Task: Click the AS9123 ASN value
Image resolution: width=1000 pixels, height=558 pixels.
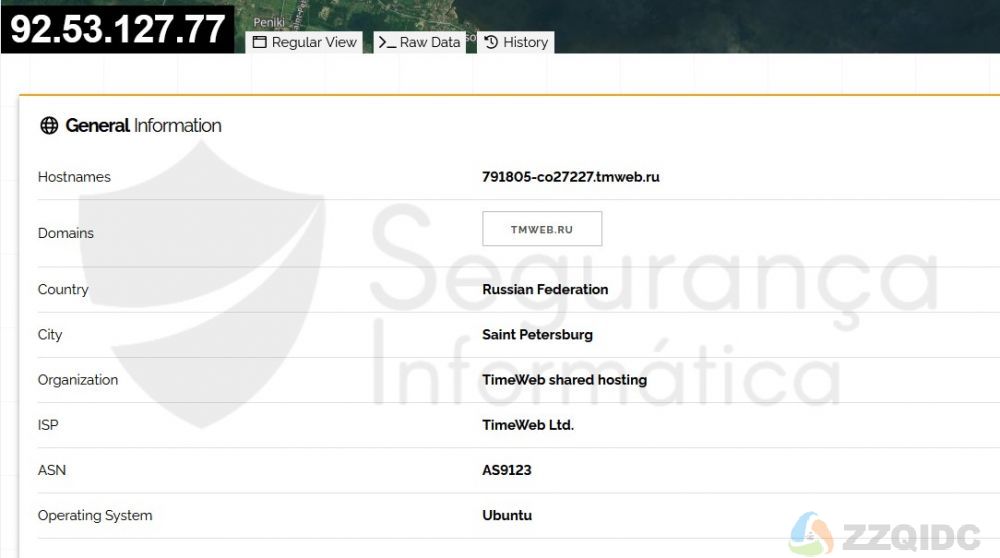Action: 507,470
